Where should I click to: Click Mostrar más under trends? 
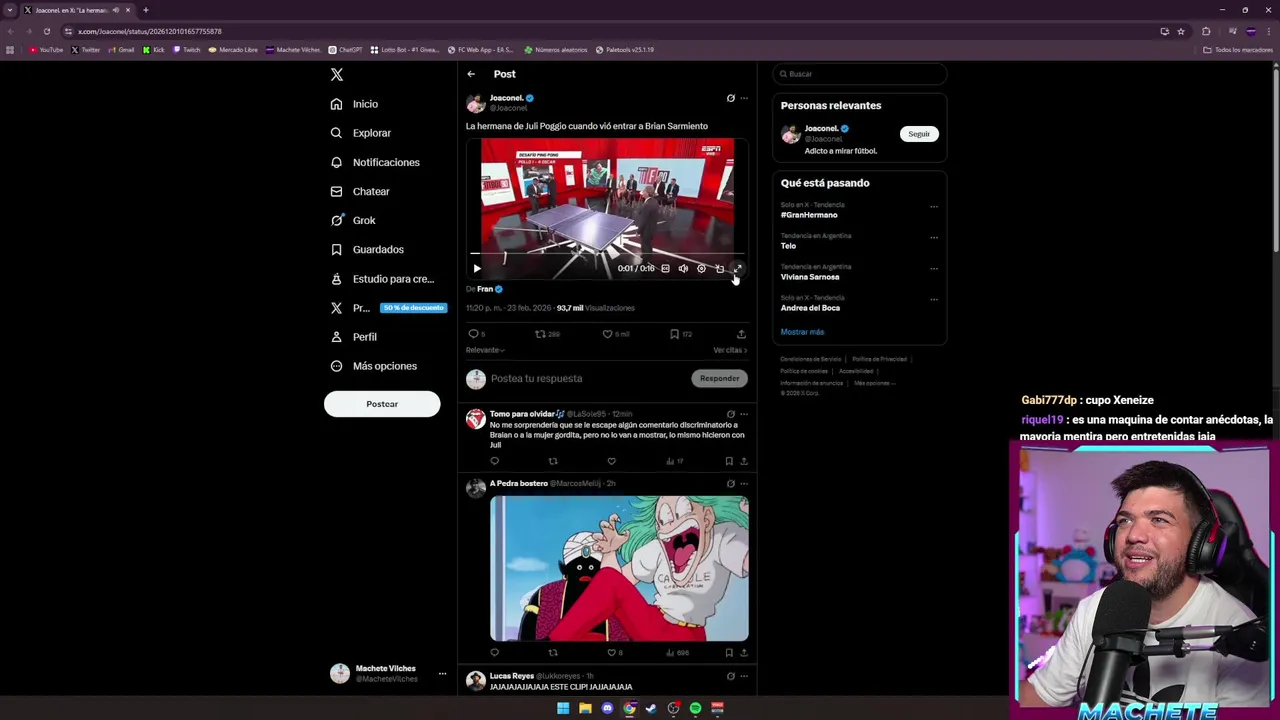(802, 332)
